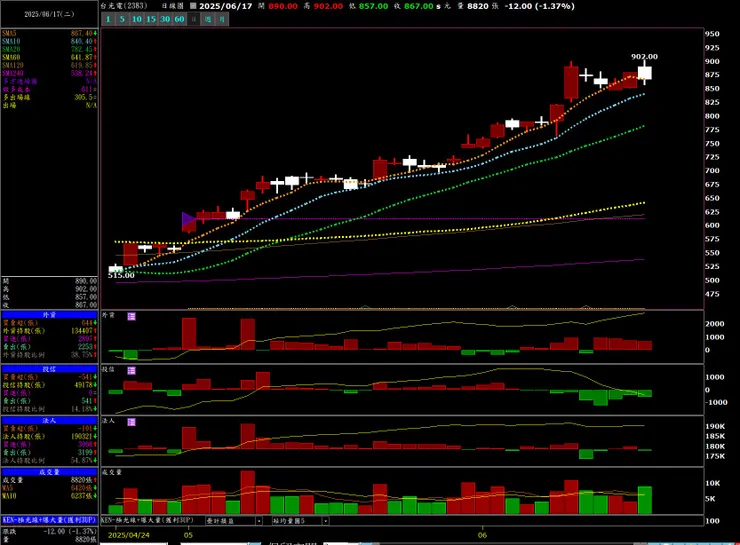Switch to 1-minute chart period
The height and width of the screenshot is (545, 740).
[108, 19]
